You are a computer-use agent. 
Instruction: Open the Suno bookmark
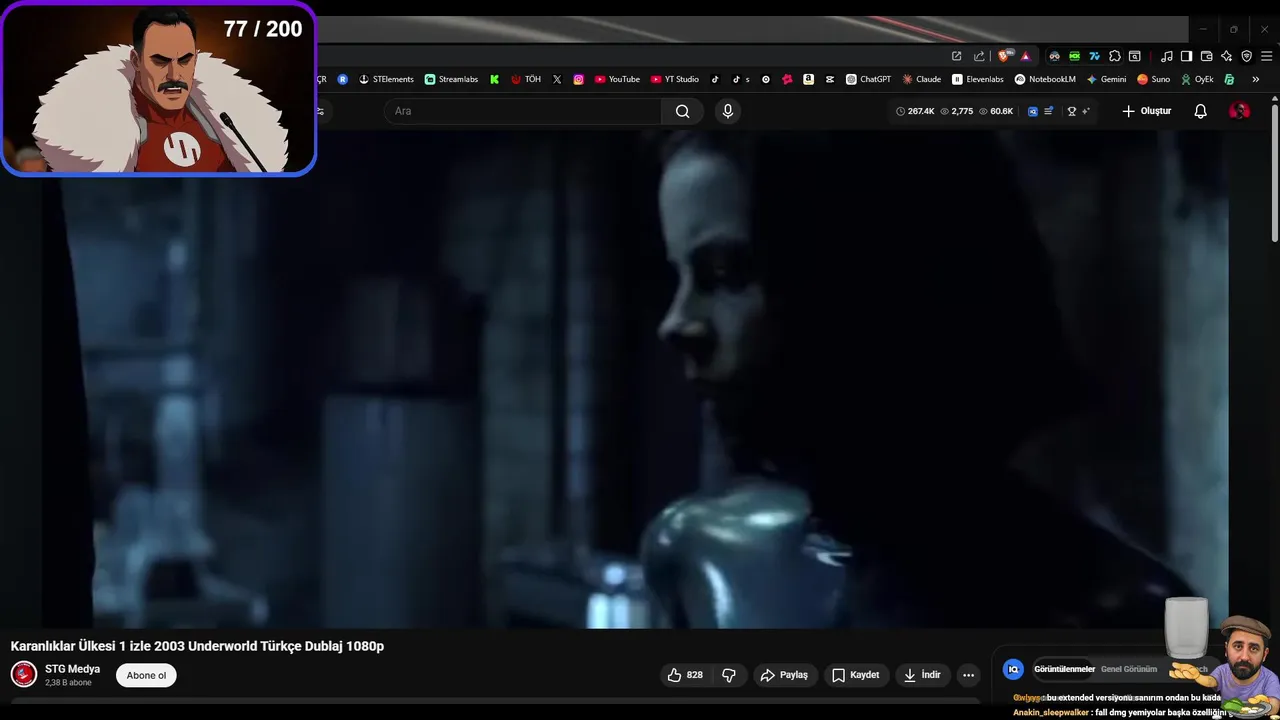(1153, 79)
